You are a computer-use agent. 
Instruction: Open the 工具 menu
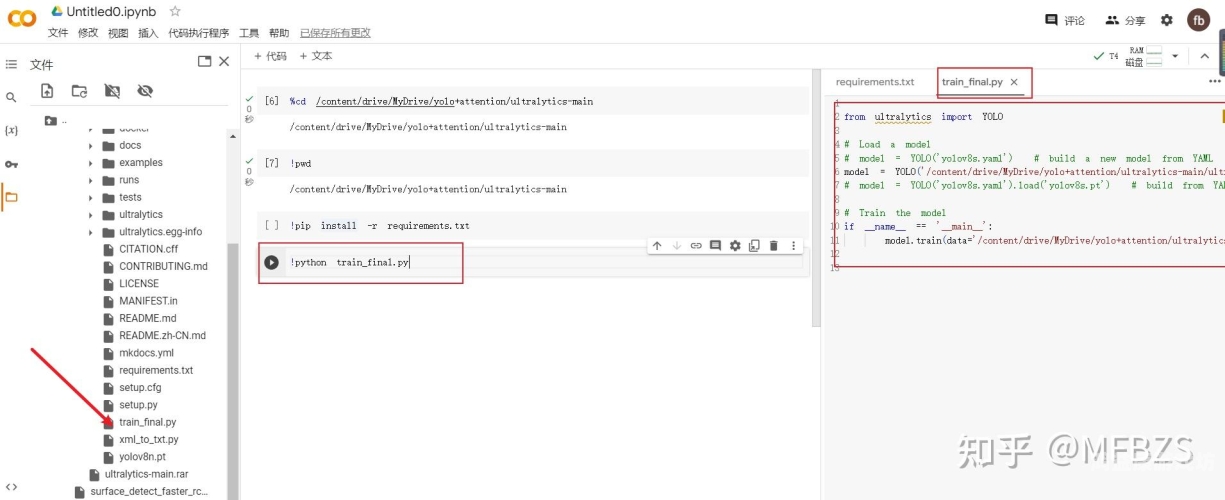coord(249,33)
